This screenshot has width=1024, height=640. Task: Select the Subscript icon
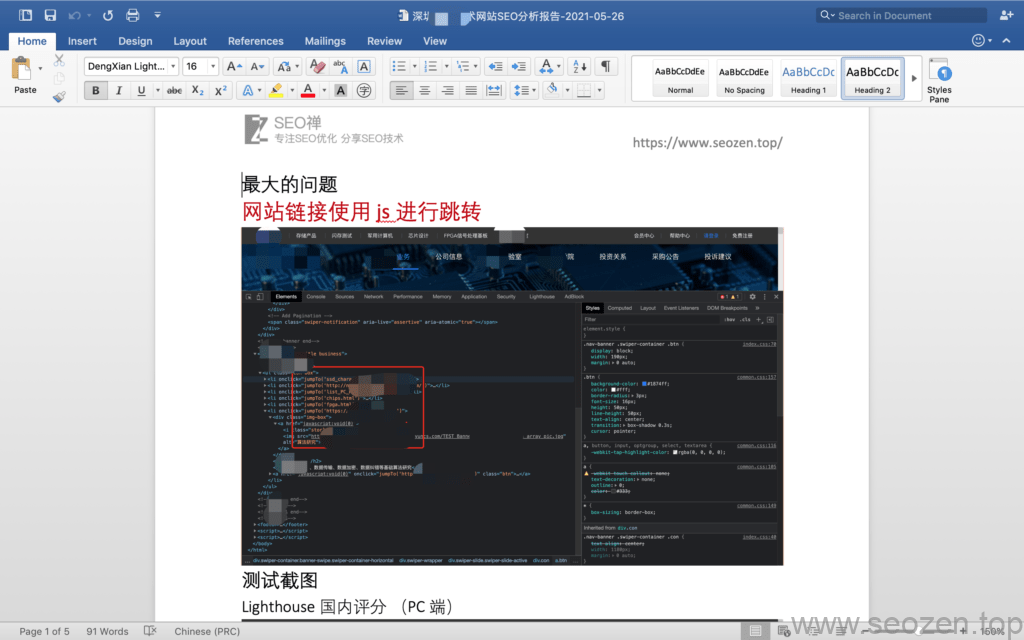(x=198, y=91)
